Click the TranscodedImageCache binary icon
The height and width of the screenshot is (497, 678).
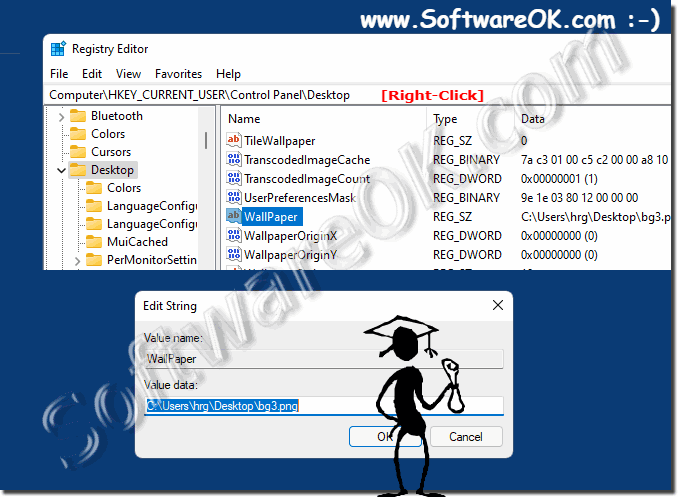[233, 159]
